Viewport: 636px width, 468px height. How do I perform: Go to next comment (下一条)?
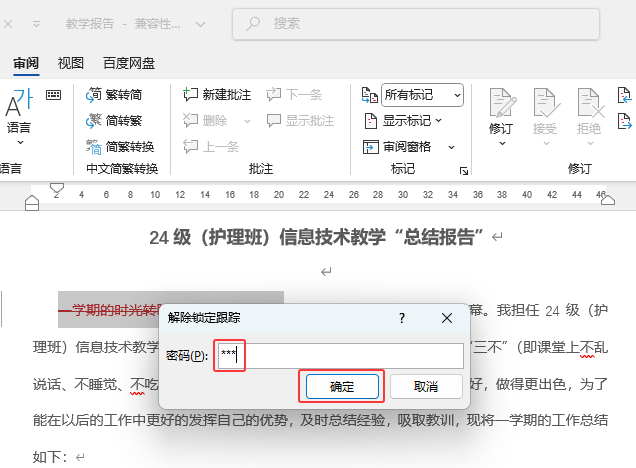294,95
